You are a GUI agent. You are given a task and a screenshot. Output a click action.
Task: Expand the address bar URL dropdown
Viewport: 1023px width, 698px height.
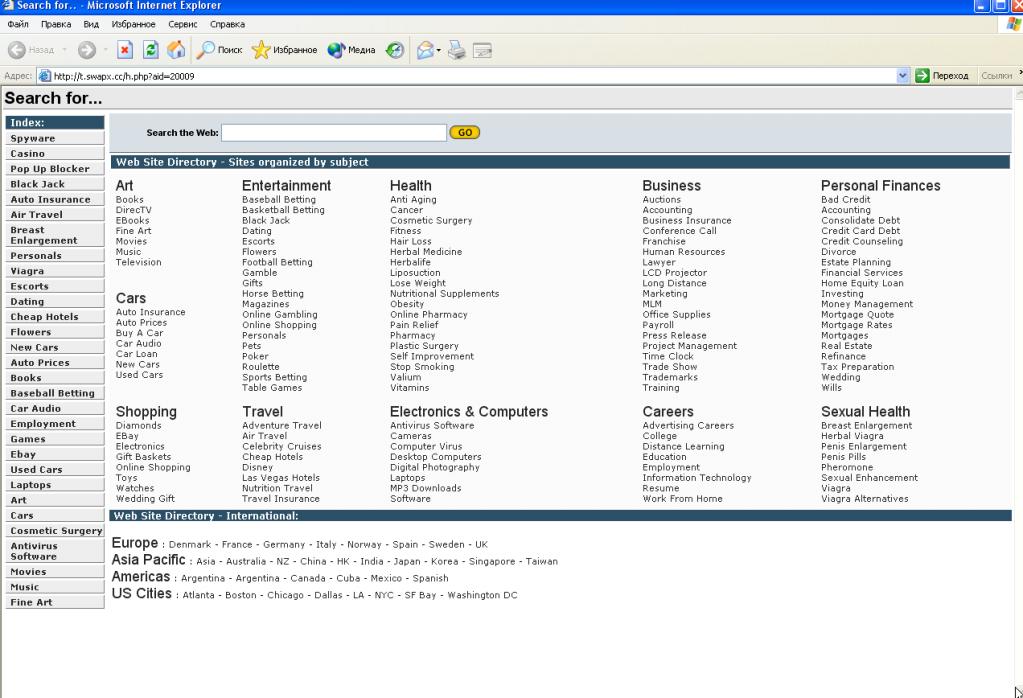(902, 76)
